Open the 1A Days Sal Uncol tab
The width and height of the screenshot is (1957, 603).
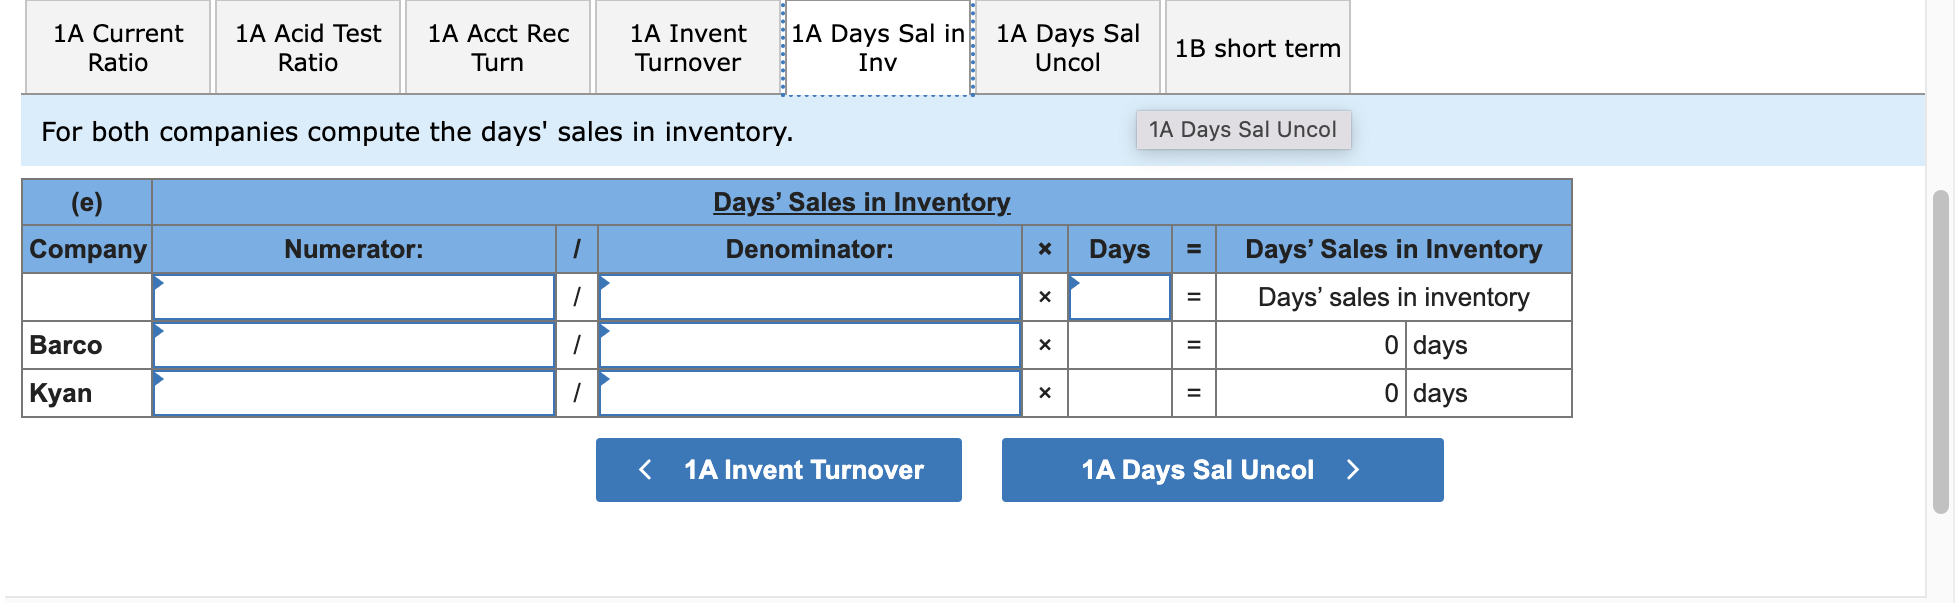1067,46
